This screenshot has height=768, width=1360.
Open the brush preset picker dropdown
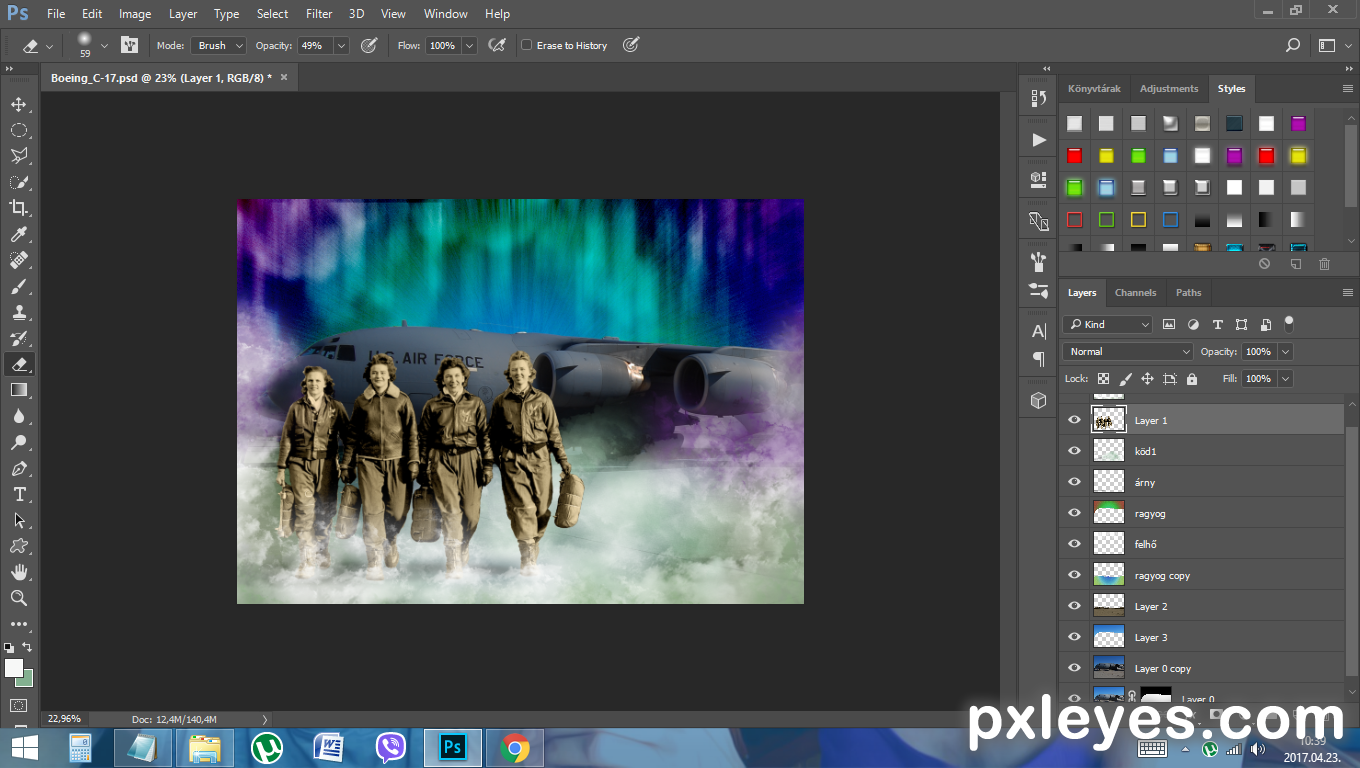[104, 45]
